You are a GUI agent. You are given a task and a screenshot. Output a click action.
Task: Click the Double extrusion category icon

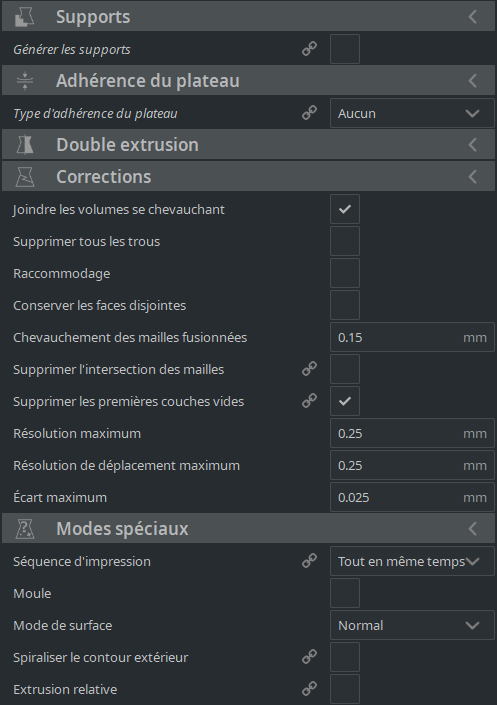pyautogui.click(x=25, y=145)
